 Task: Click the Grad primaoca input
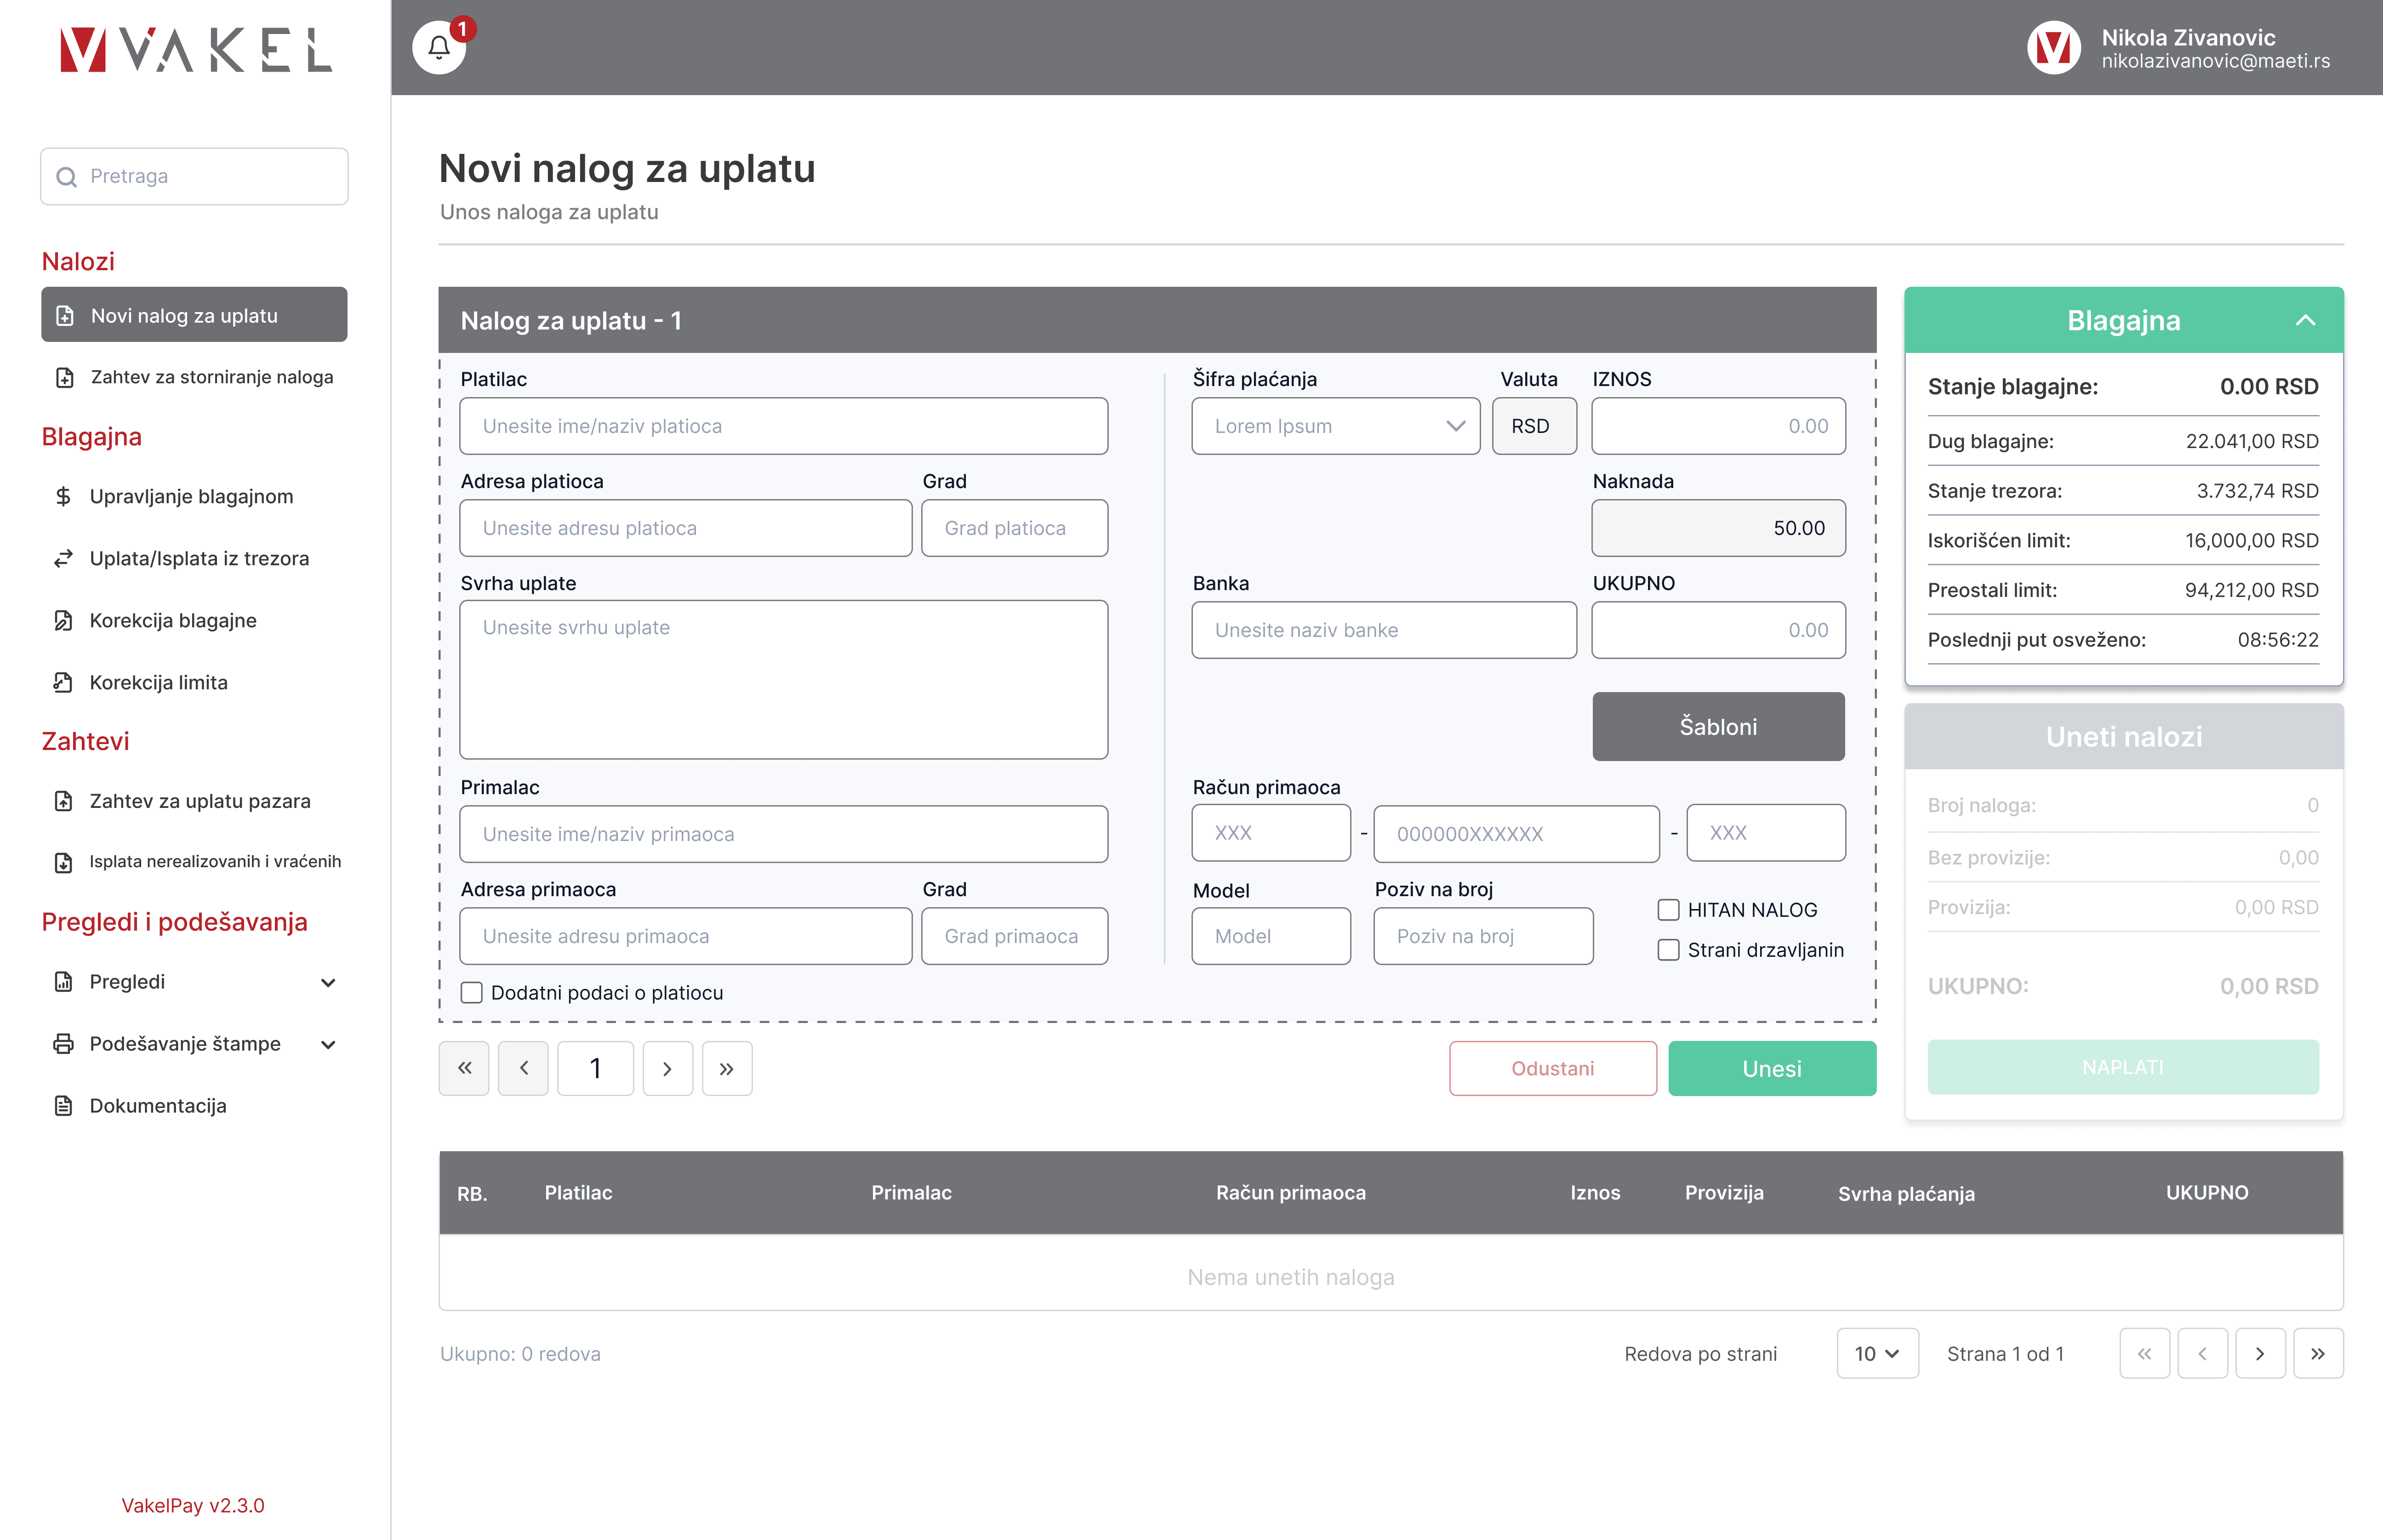click(1014, 936)
